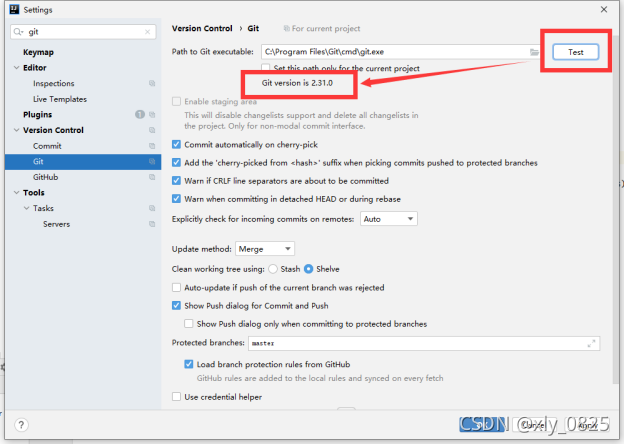Click project-level icon beside Servers
624x445 pixels.
click(x=152, y=224)
